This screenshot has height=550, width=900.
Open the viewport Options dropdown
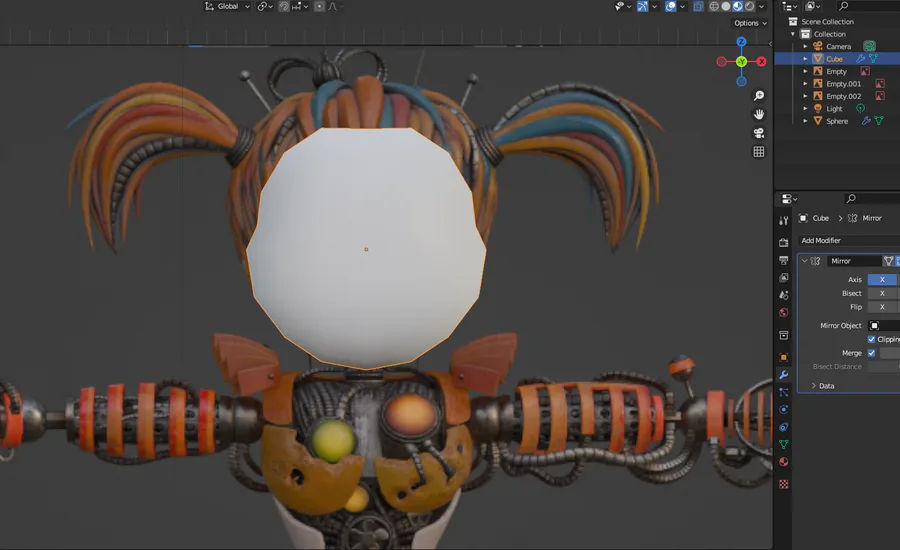click(750, 23)
